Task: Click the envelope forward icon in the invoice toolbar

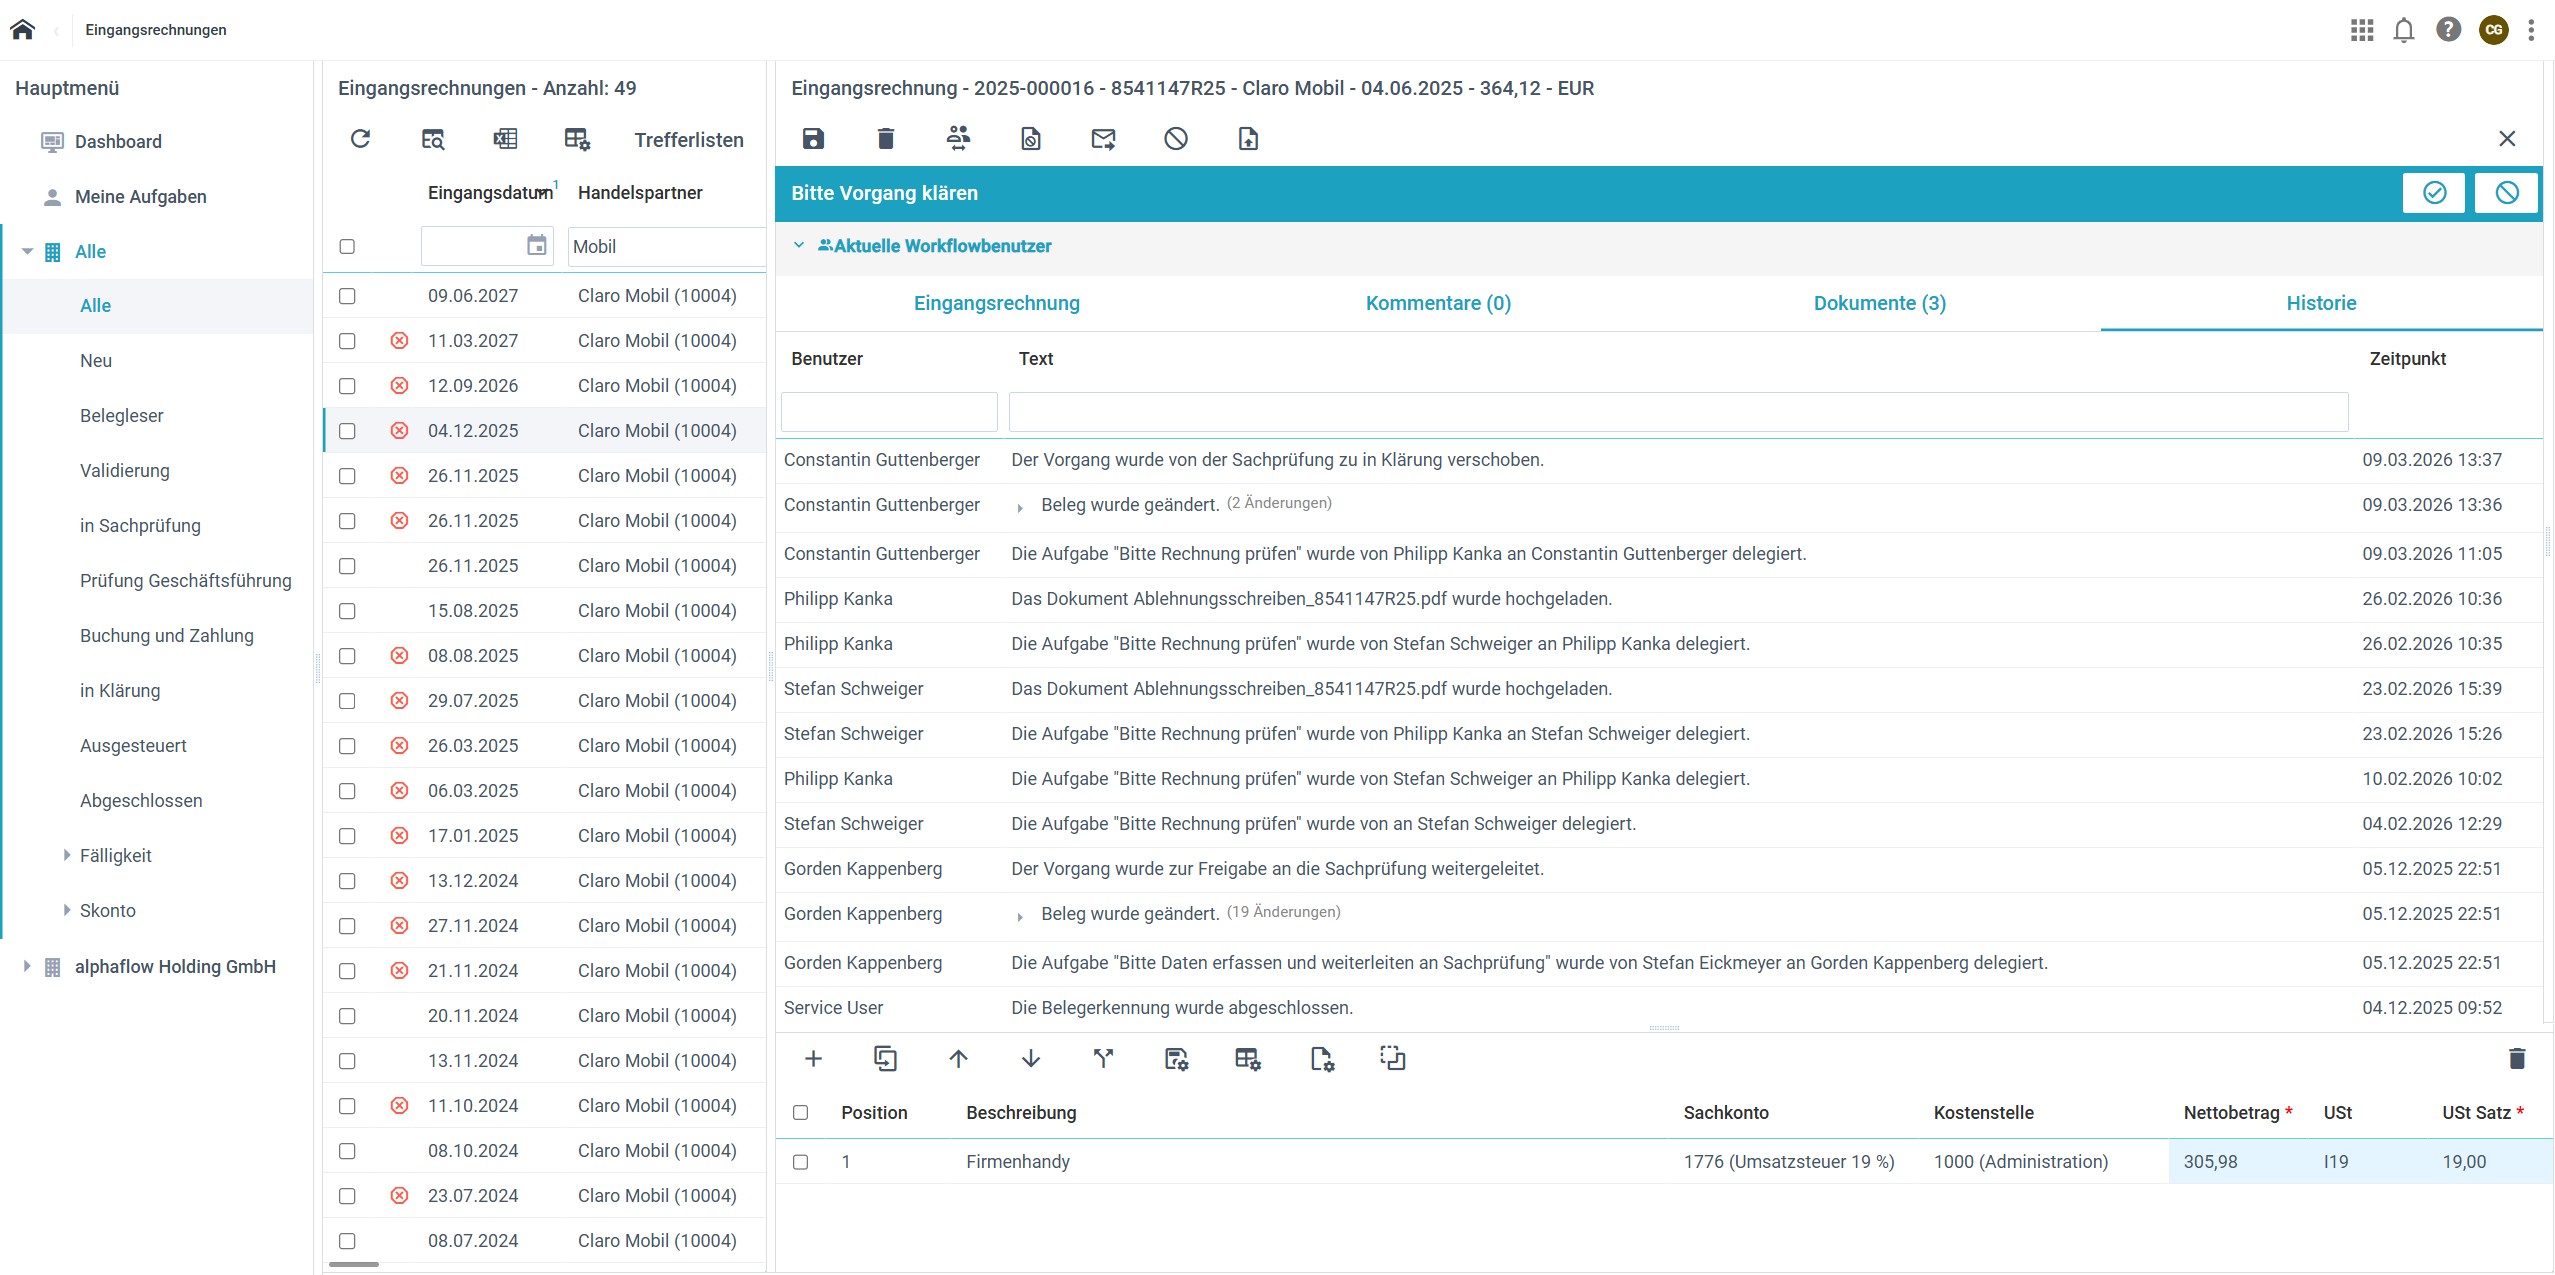Action: coord(1103,139)
